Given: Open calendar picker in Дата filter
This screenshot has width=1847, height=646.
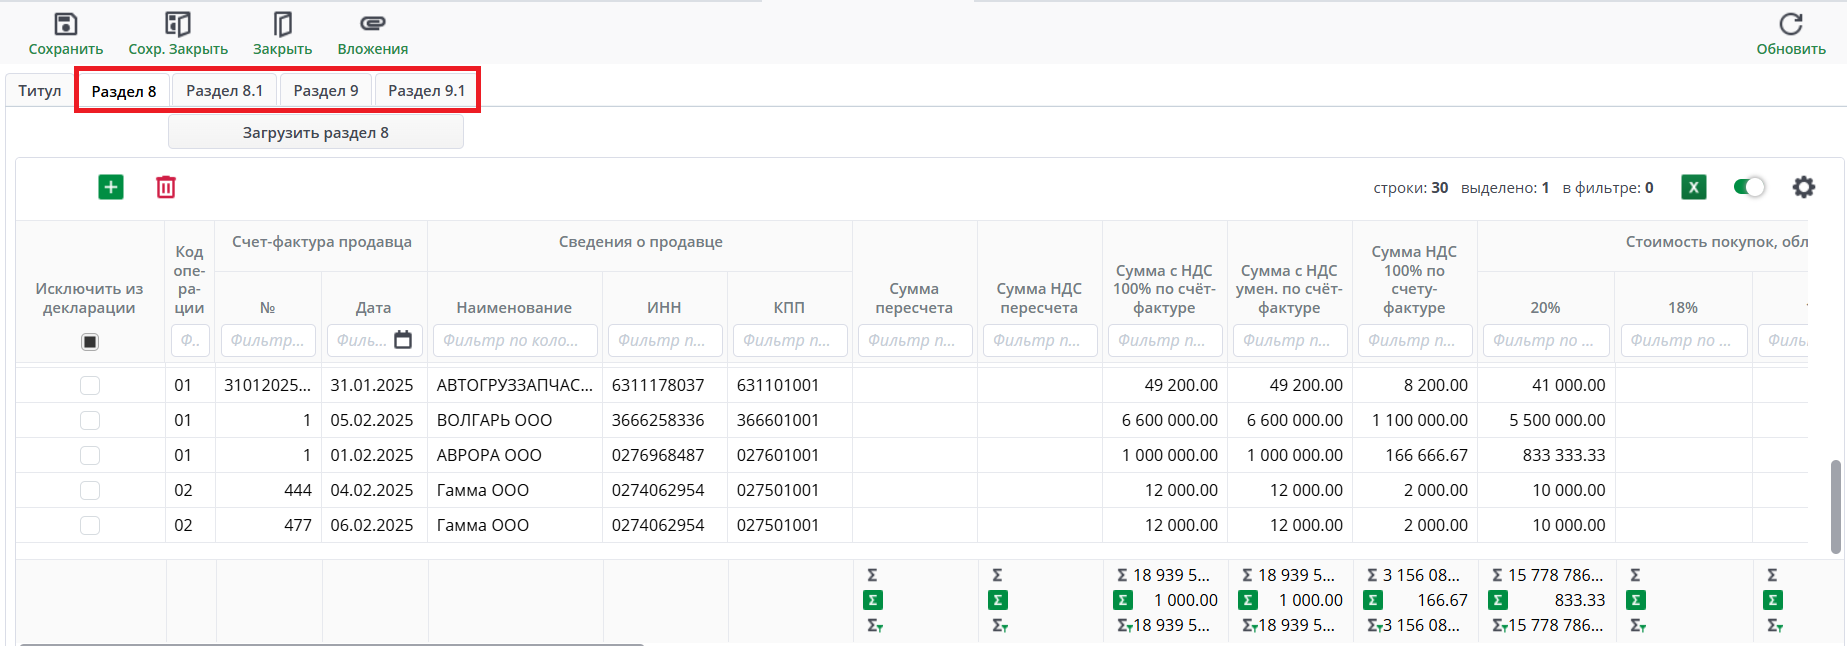Looking at the screenshot, I should (403, 340).
